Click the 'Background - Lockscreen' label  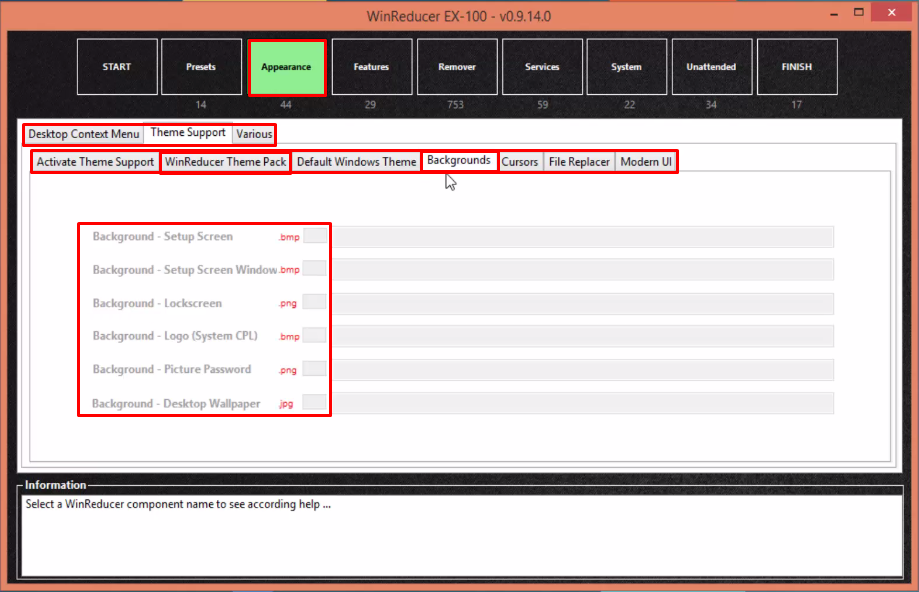(x=157, y=304)
